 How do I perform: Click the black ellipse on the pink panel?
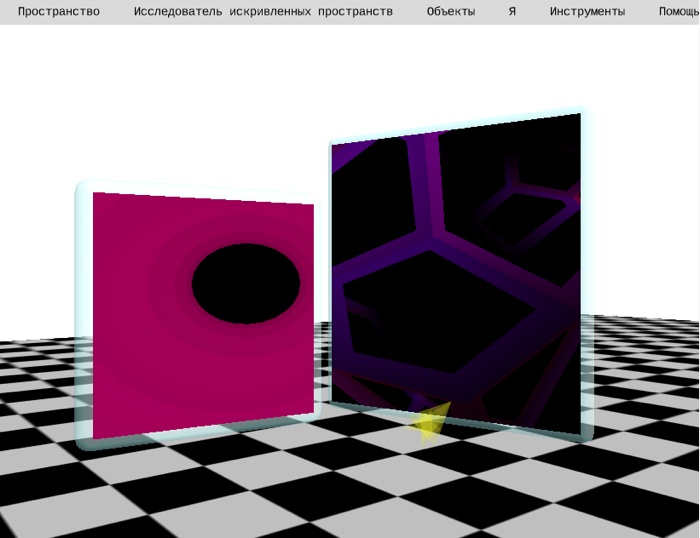245,285
